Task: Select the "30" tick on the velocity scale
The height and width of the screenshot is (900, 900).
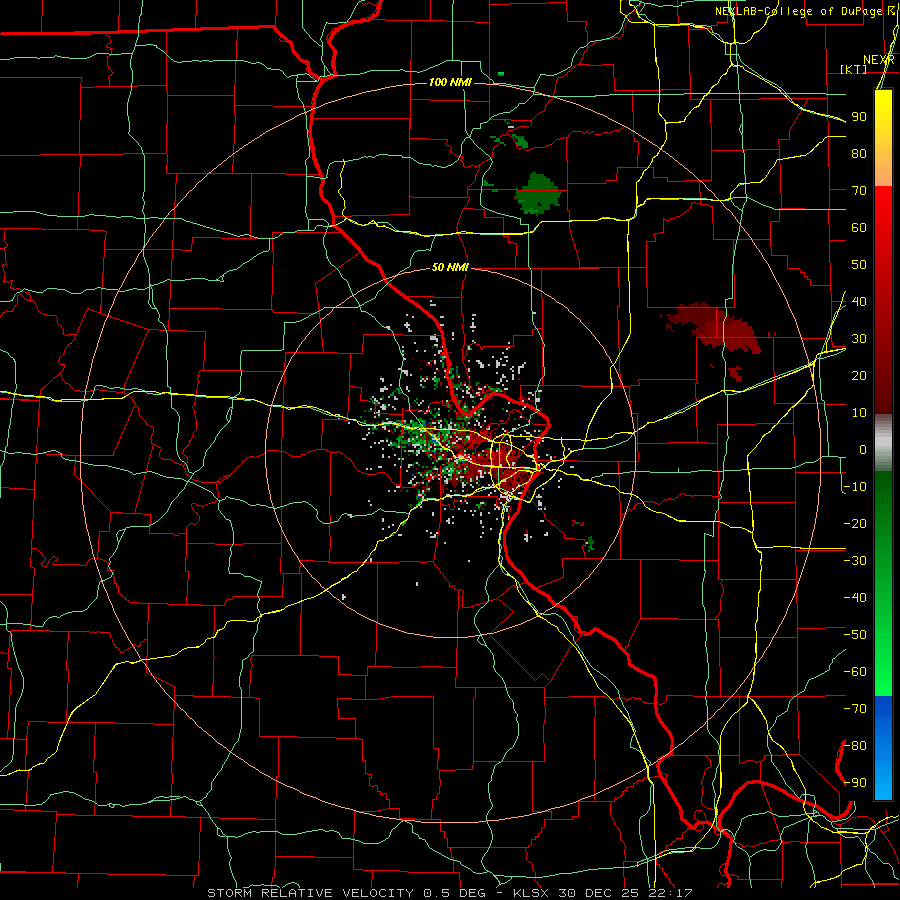Action: [x=859, y=339]
